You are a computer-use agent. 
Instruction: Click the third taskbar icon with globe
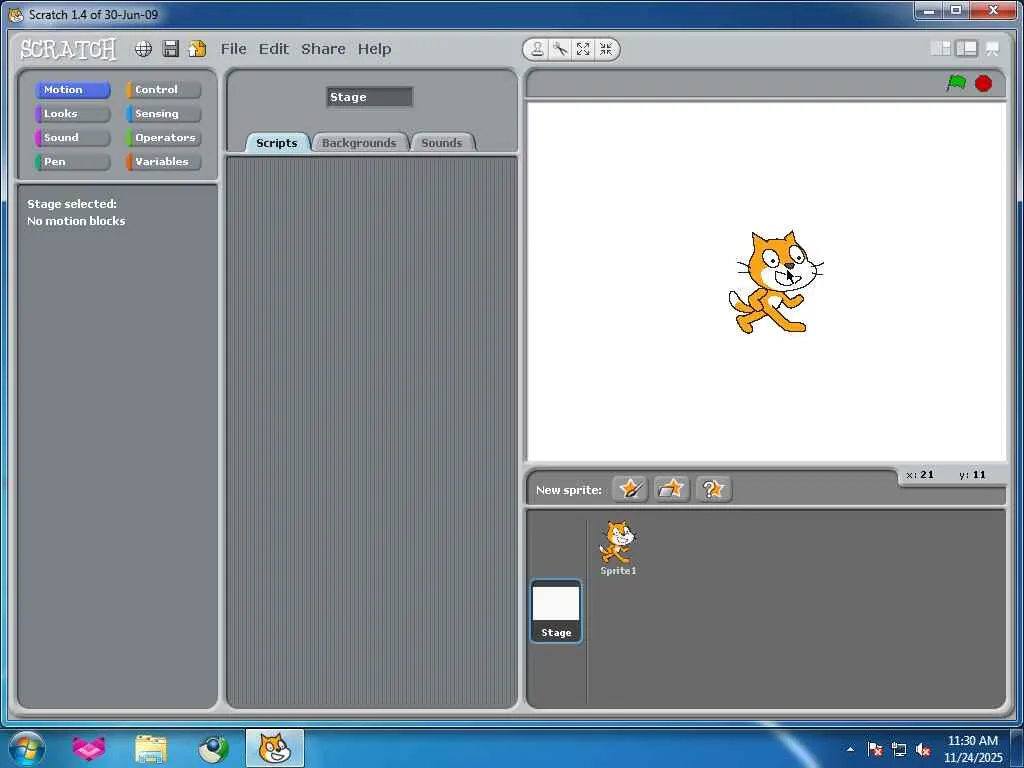pos(214,748)
